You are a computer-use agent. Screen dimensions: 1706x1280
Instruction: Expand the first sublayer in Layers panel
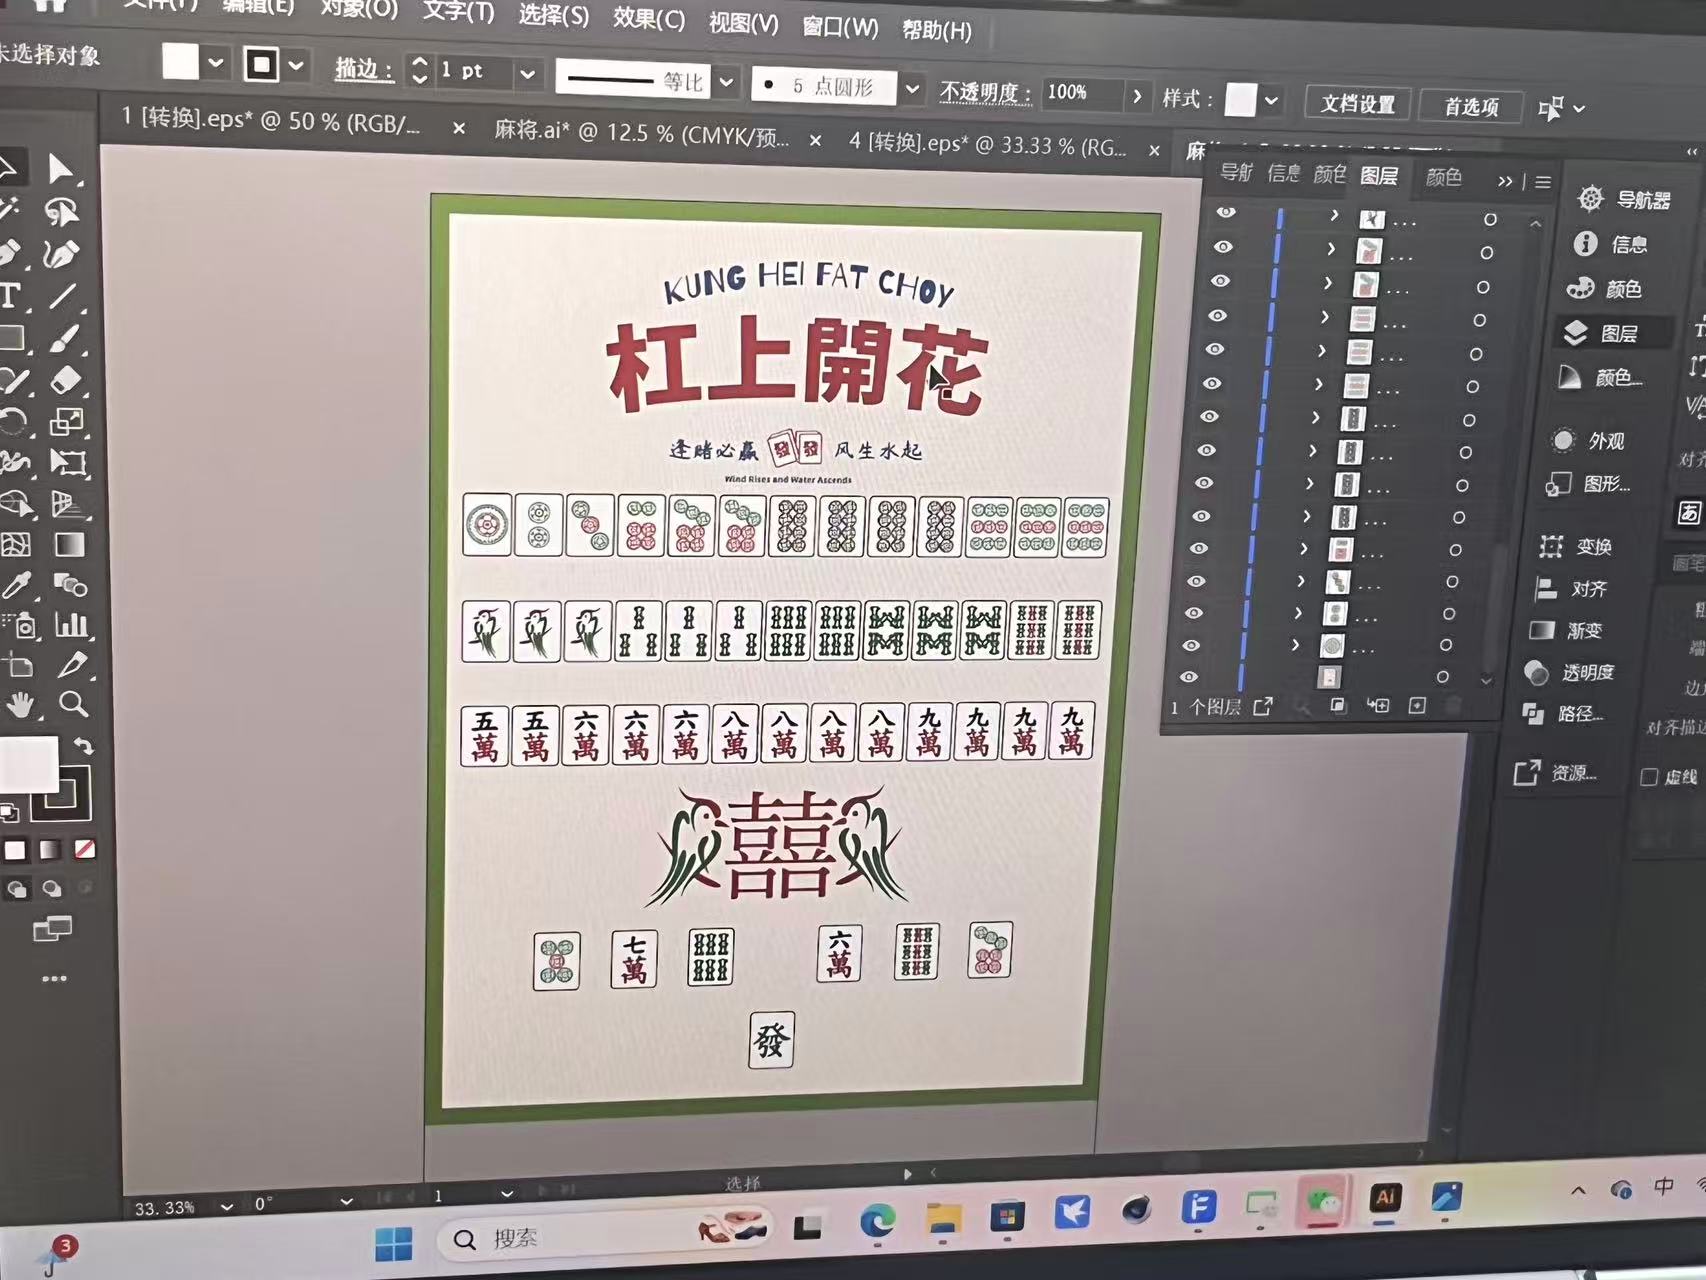(1334, 216)
